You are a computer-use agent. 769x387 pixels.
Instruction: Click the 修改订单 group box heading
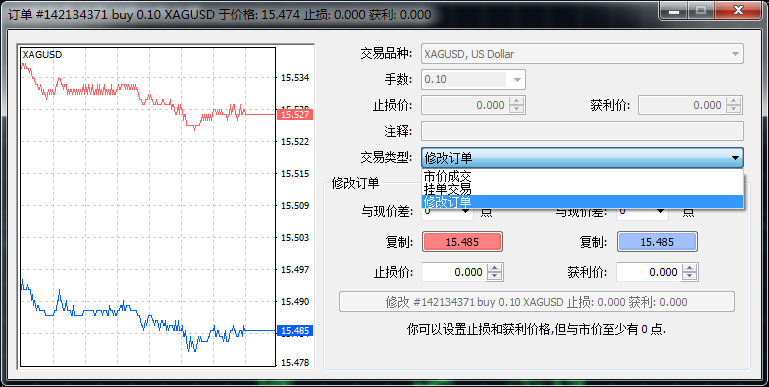coord(356,183)
